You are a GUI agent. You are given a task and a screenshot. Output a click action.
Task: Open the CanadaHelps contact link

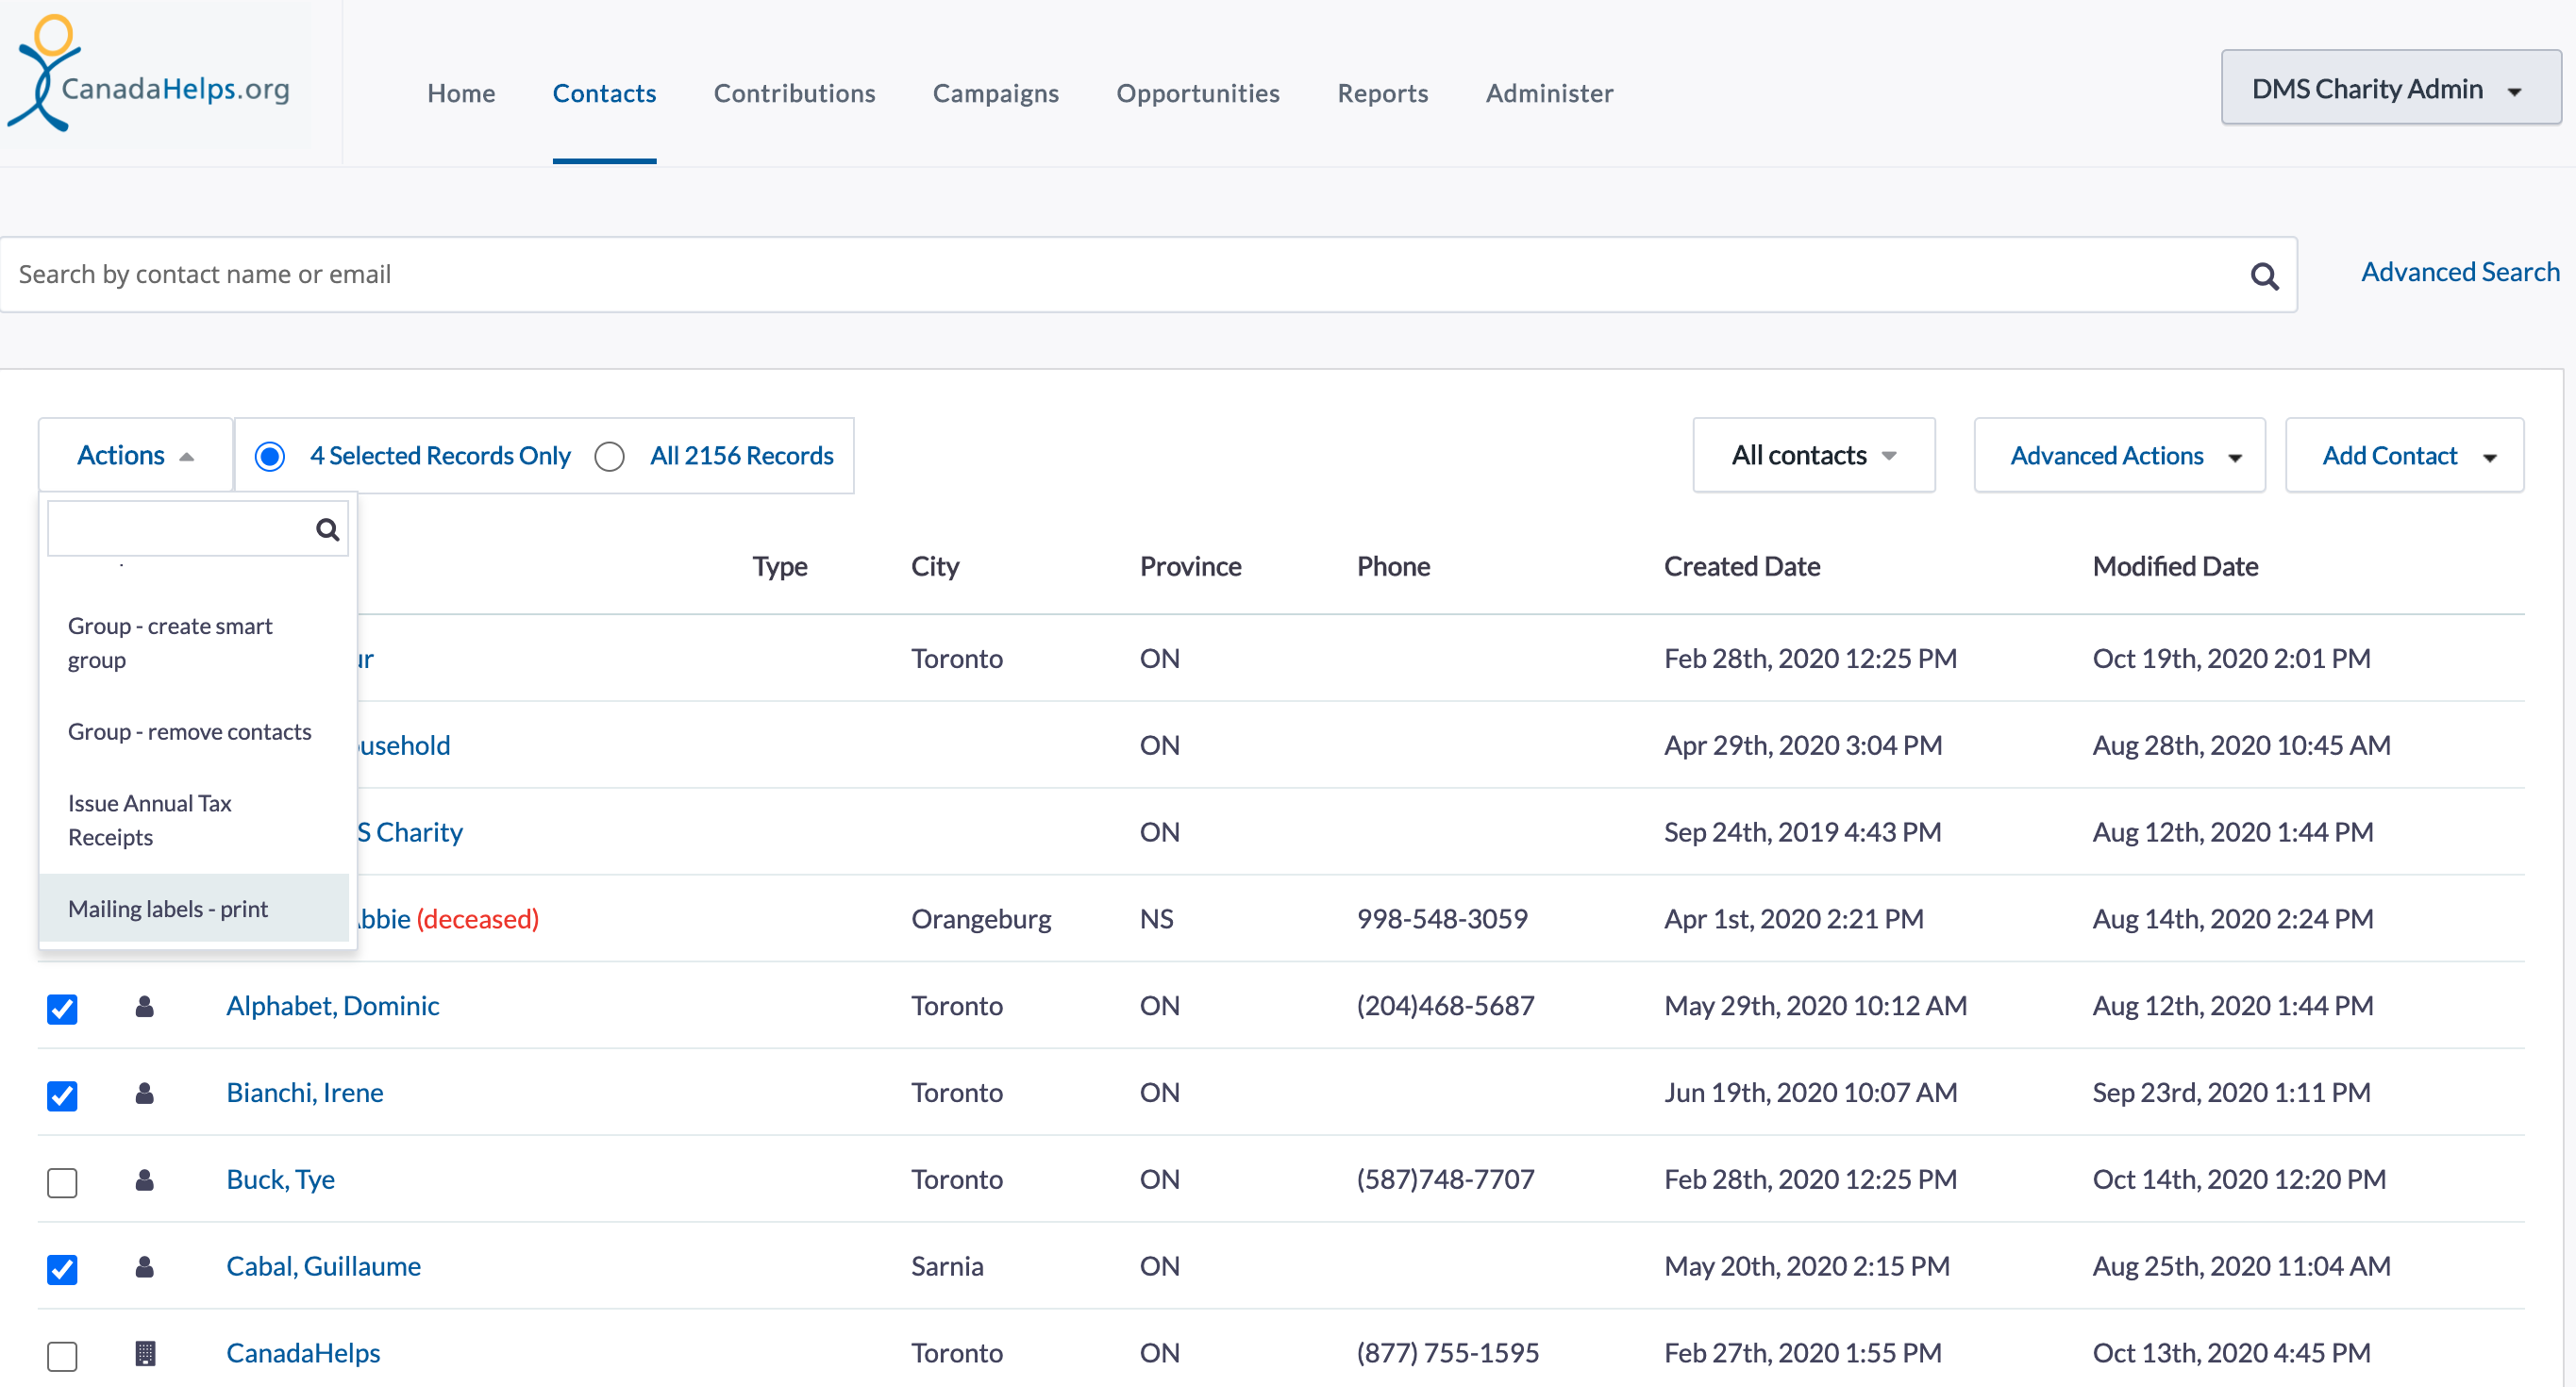tap(303, 1354)
